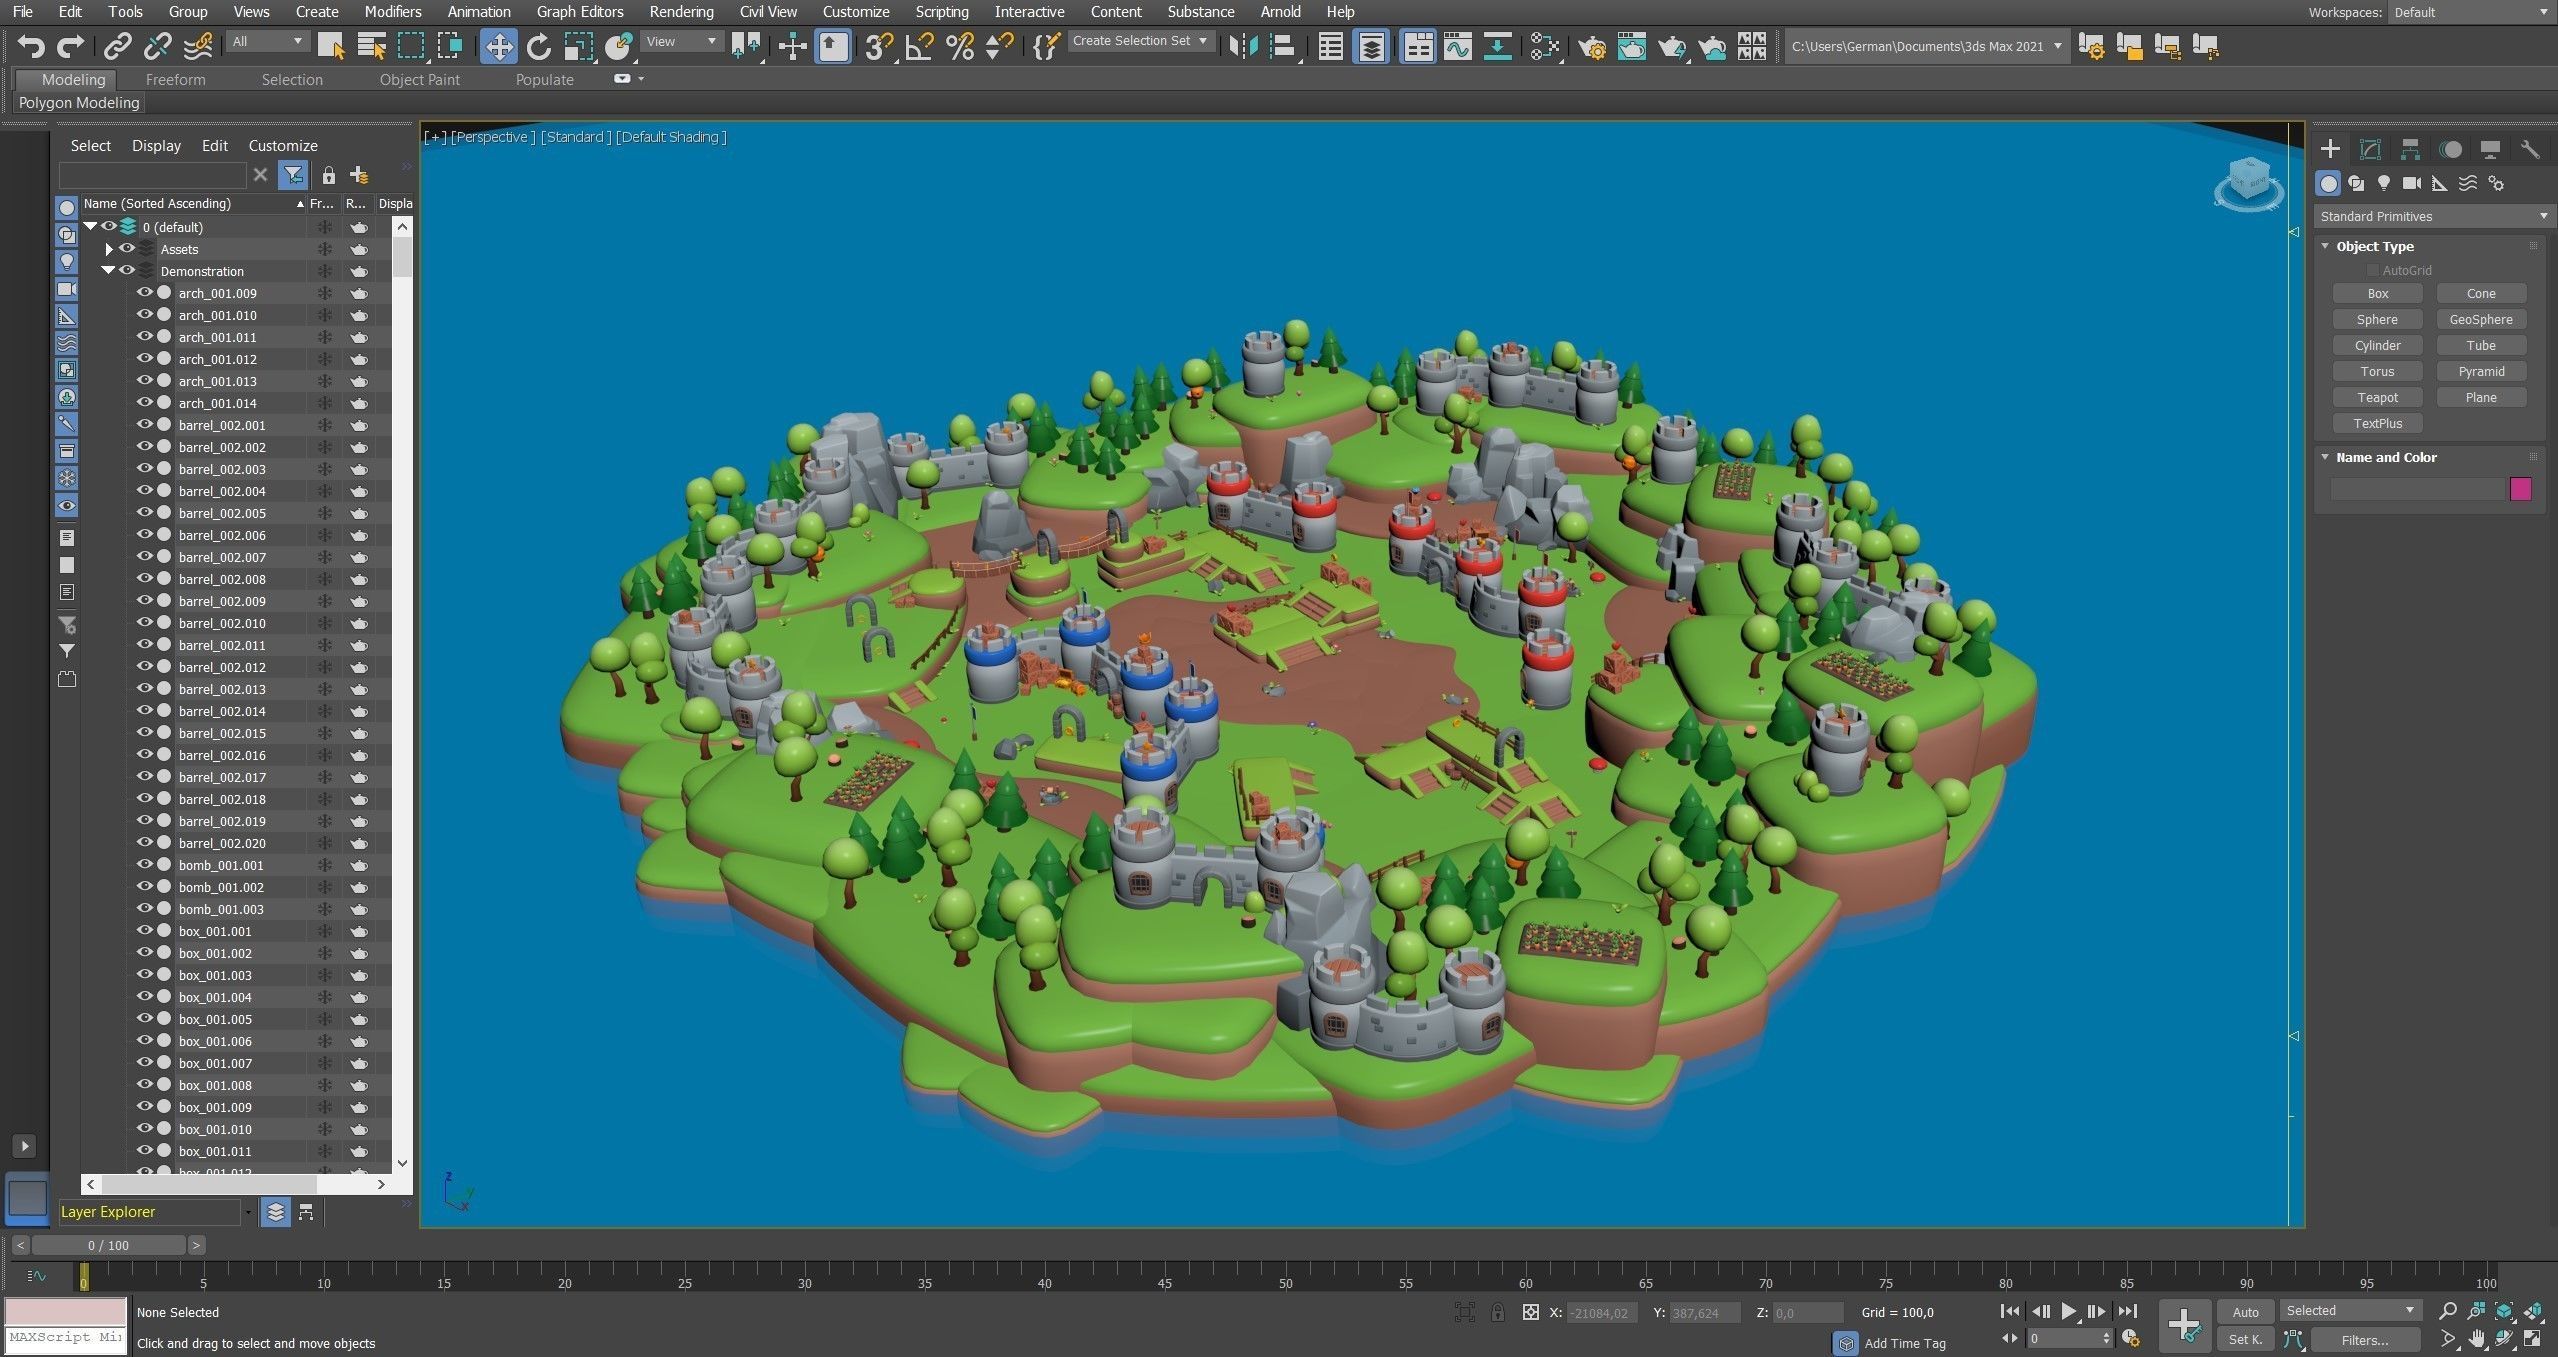This screenshot has width=2558, height=1357.
Task: Switch to the Object Paint ribbon tab
Action: [x=419, y=80]
